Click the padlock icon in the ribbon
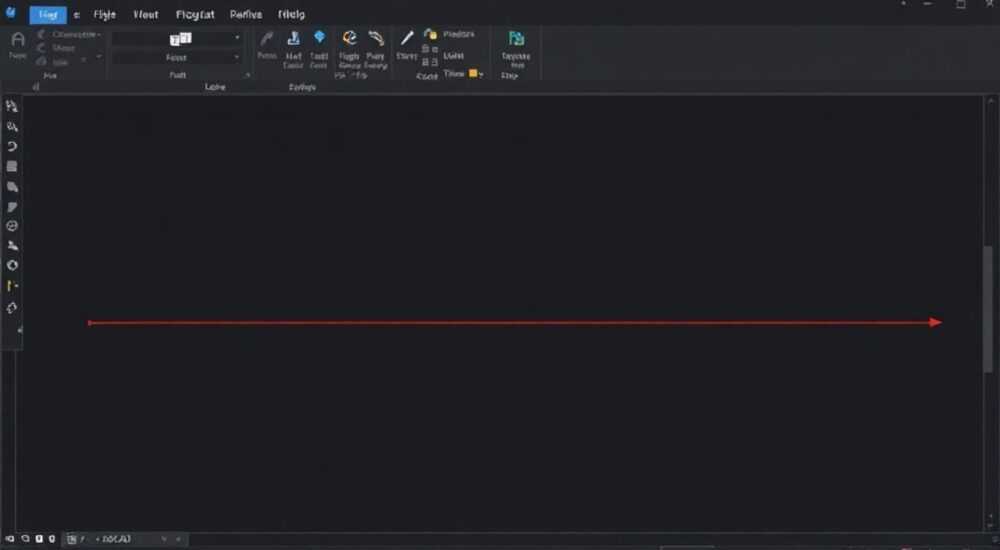This screenshot has height=550, width=1000. tap(430, 34)
